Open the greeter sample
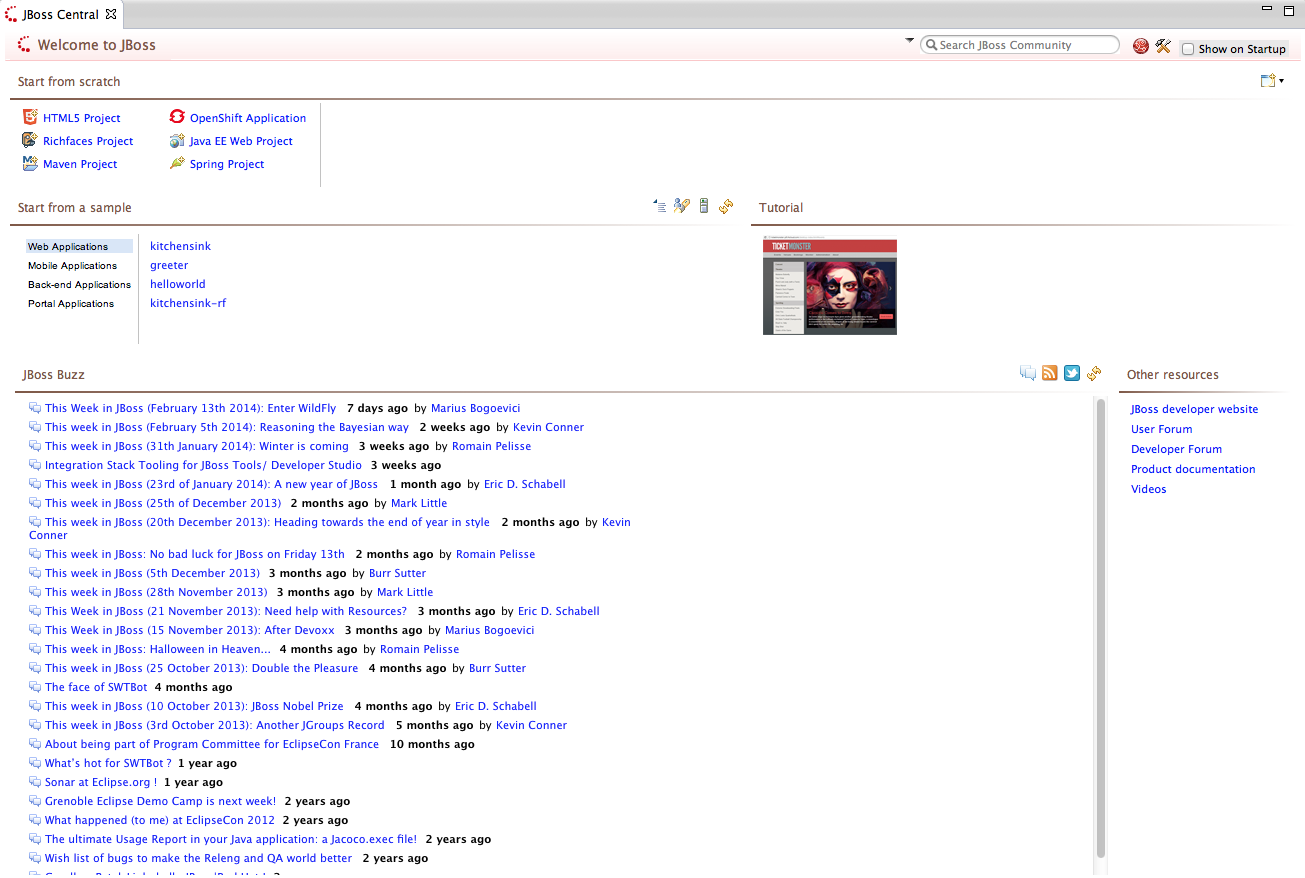The width and height of the screenshot is (1305, 878). pyautogui.click(x=169, y=265)
